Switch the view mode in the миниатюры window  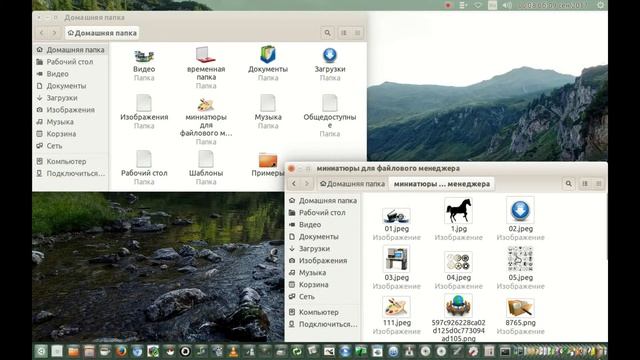click(x=585, y=184)
